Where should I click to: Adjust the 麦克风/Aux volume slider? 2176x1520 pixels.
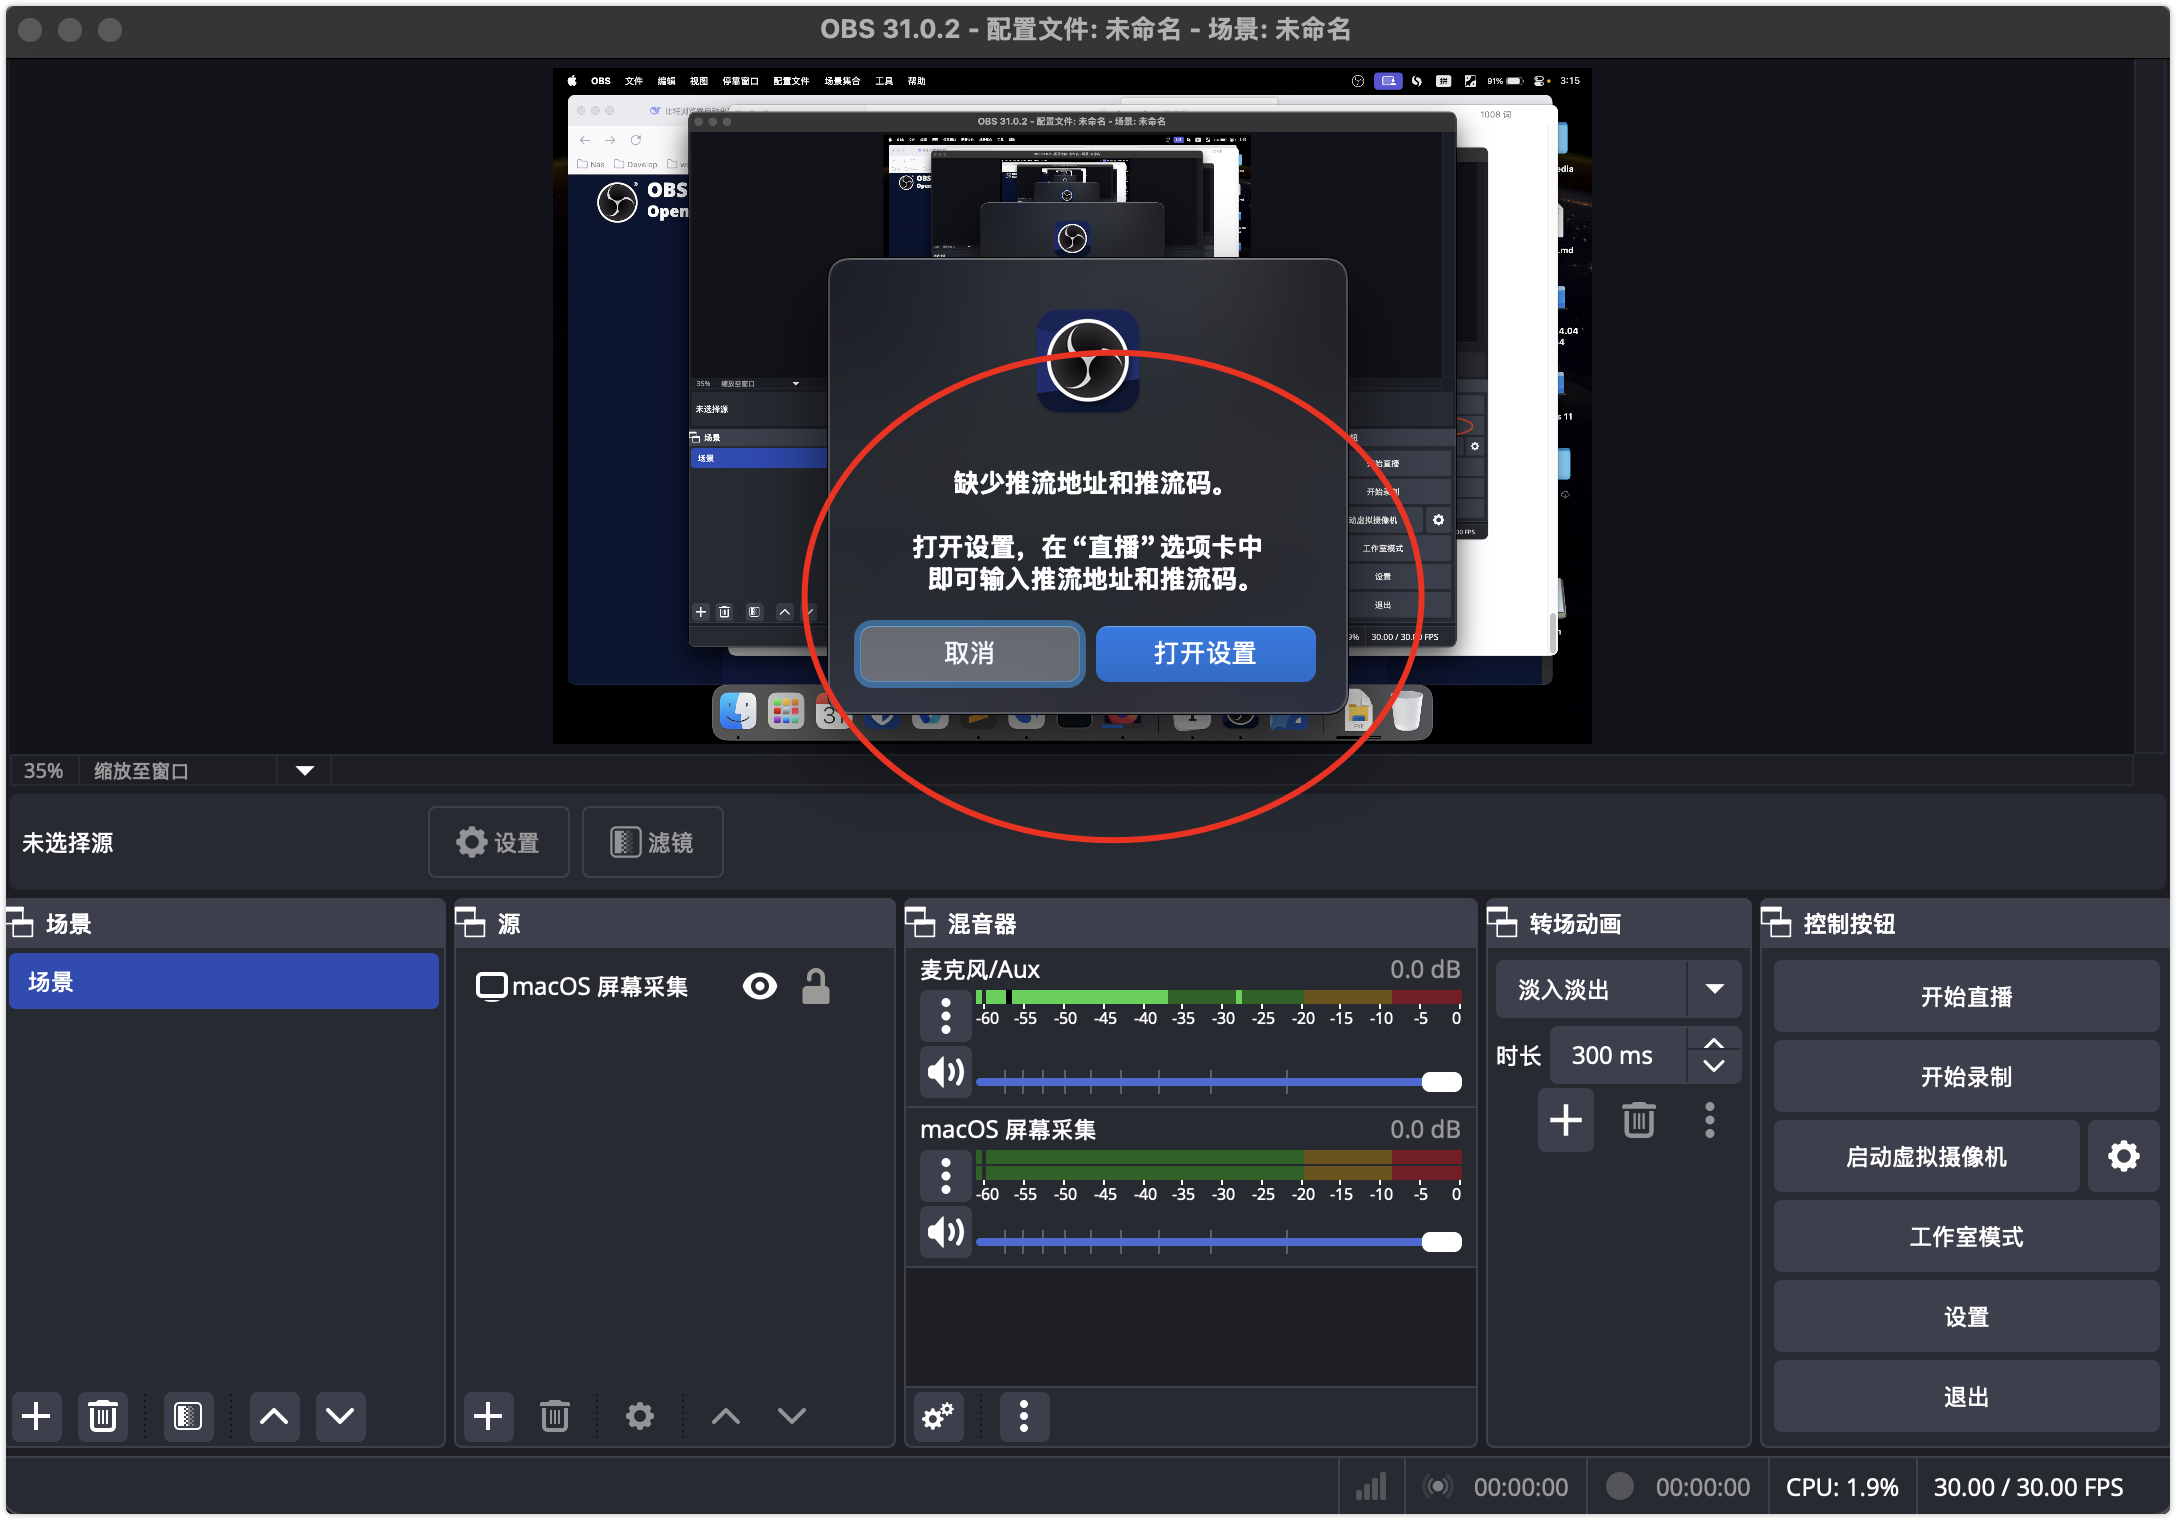point(1218,1081)
